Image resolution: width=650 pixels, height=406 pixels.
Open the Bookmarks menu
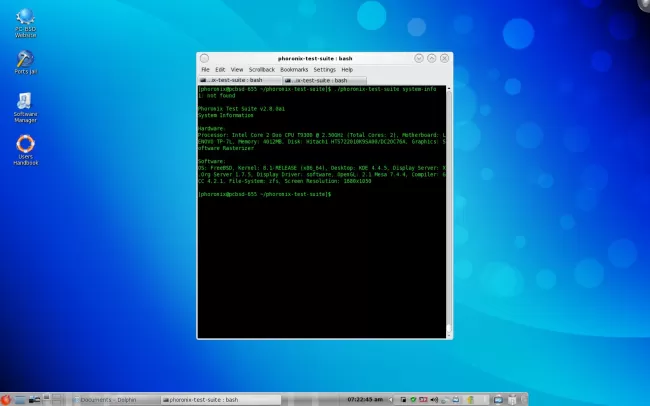[294, 70]
